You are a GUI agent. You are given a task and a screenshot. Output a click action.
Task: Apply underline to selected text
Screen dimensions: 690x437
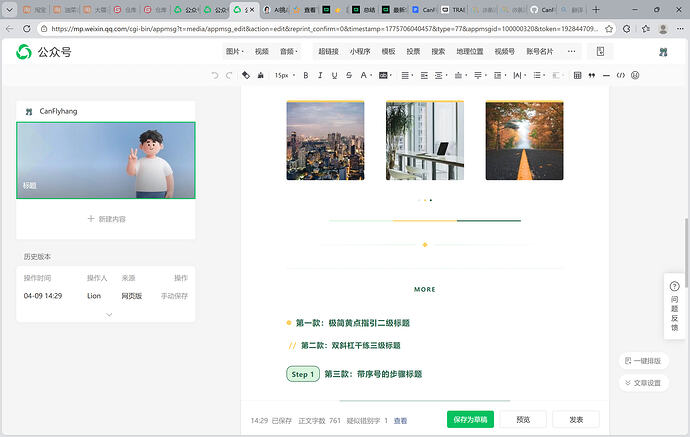[334, 75]
